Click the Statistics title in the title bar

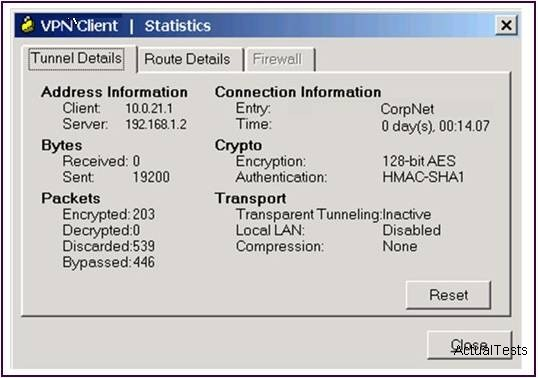[x=177, y=26]
